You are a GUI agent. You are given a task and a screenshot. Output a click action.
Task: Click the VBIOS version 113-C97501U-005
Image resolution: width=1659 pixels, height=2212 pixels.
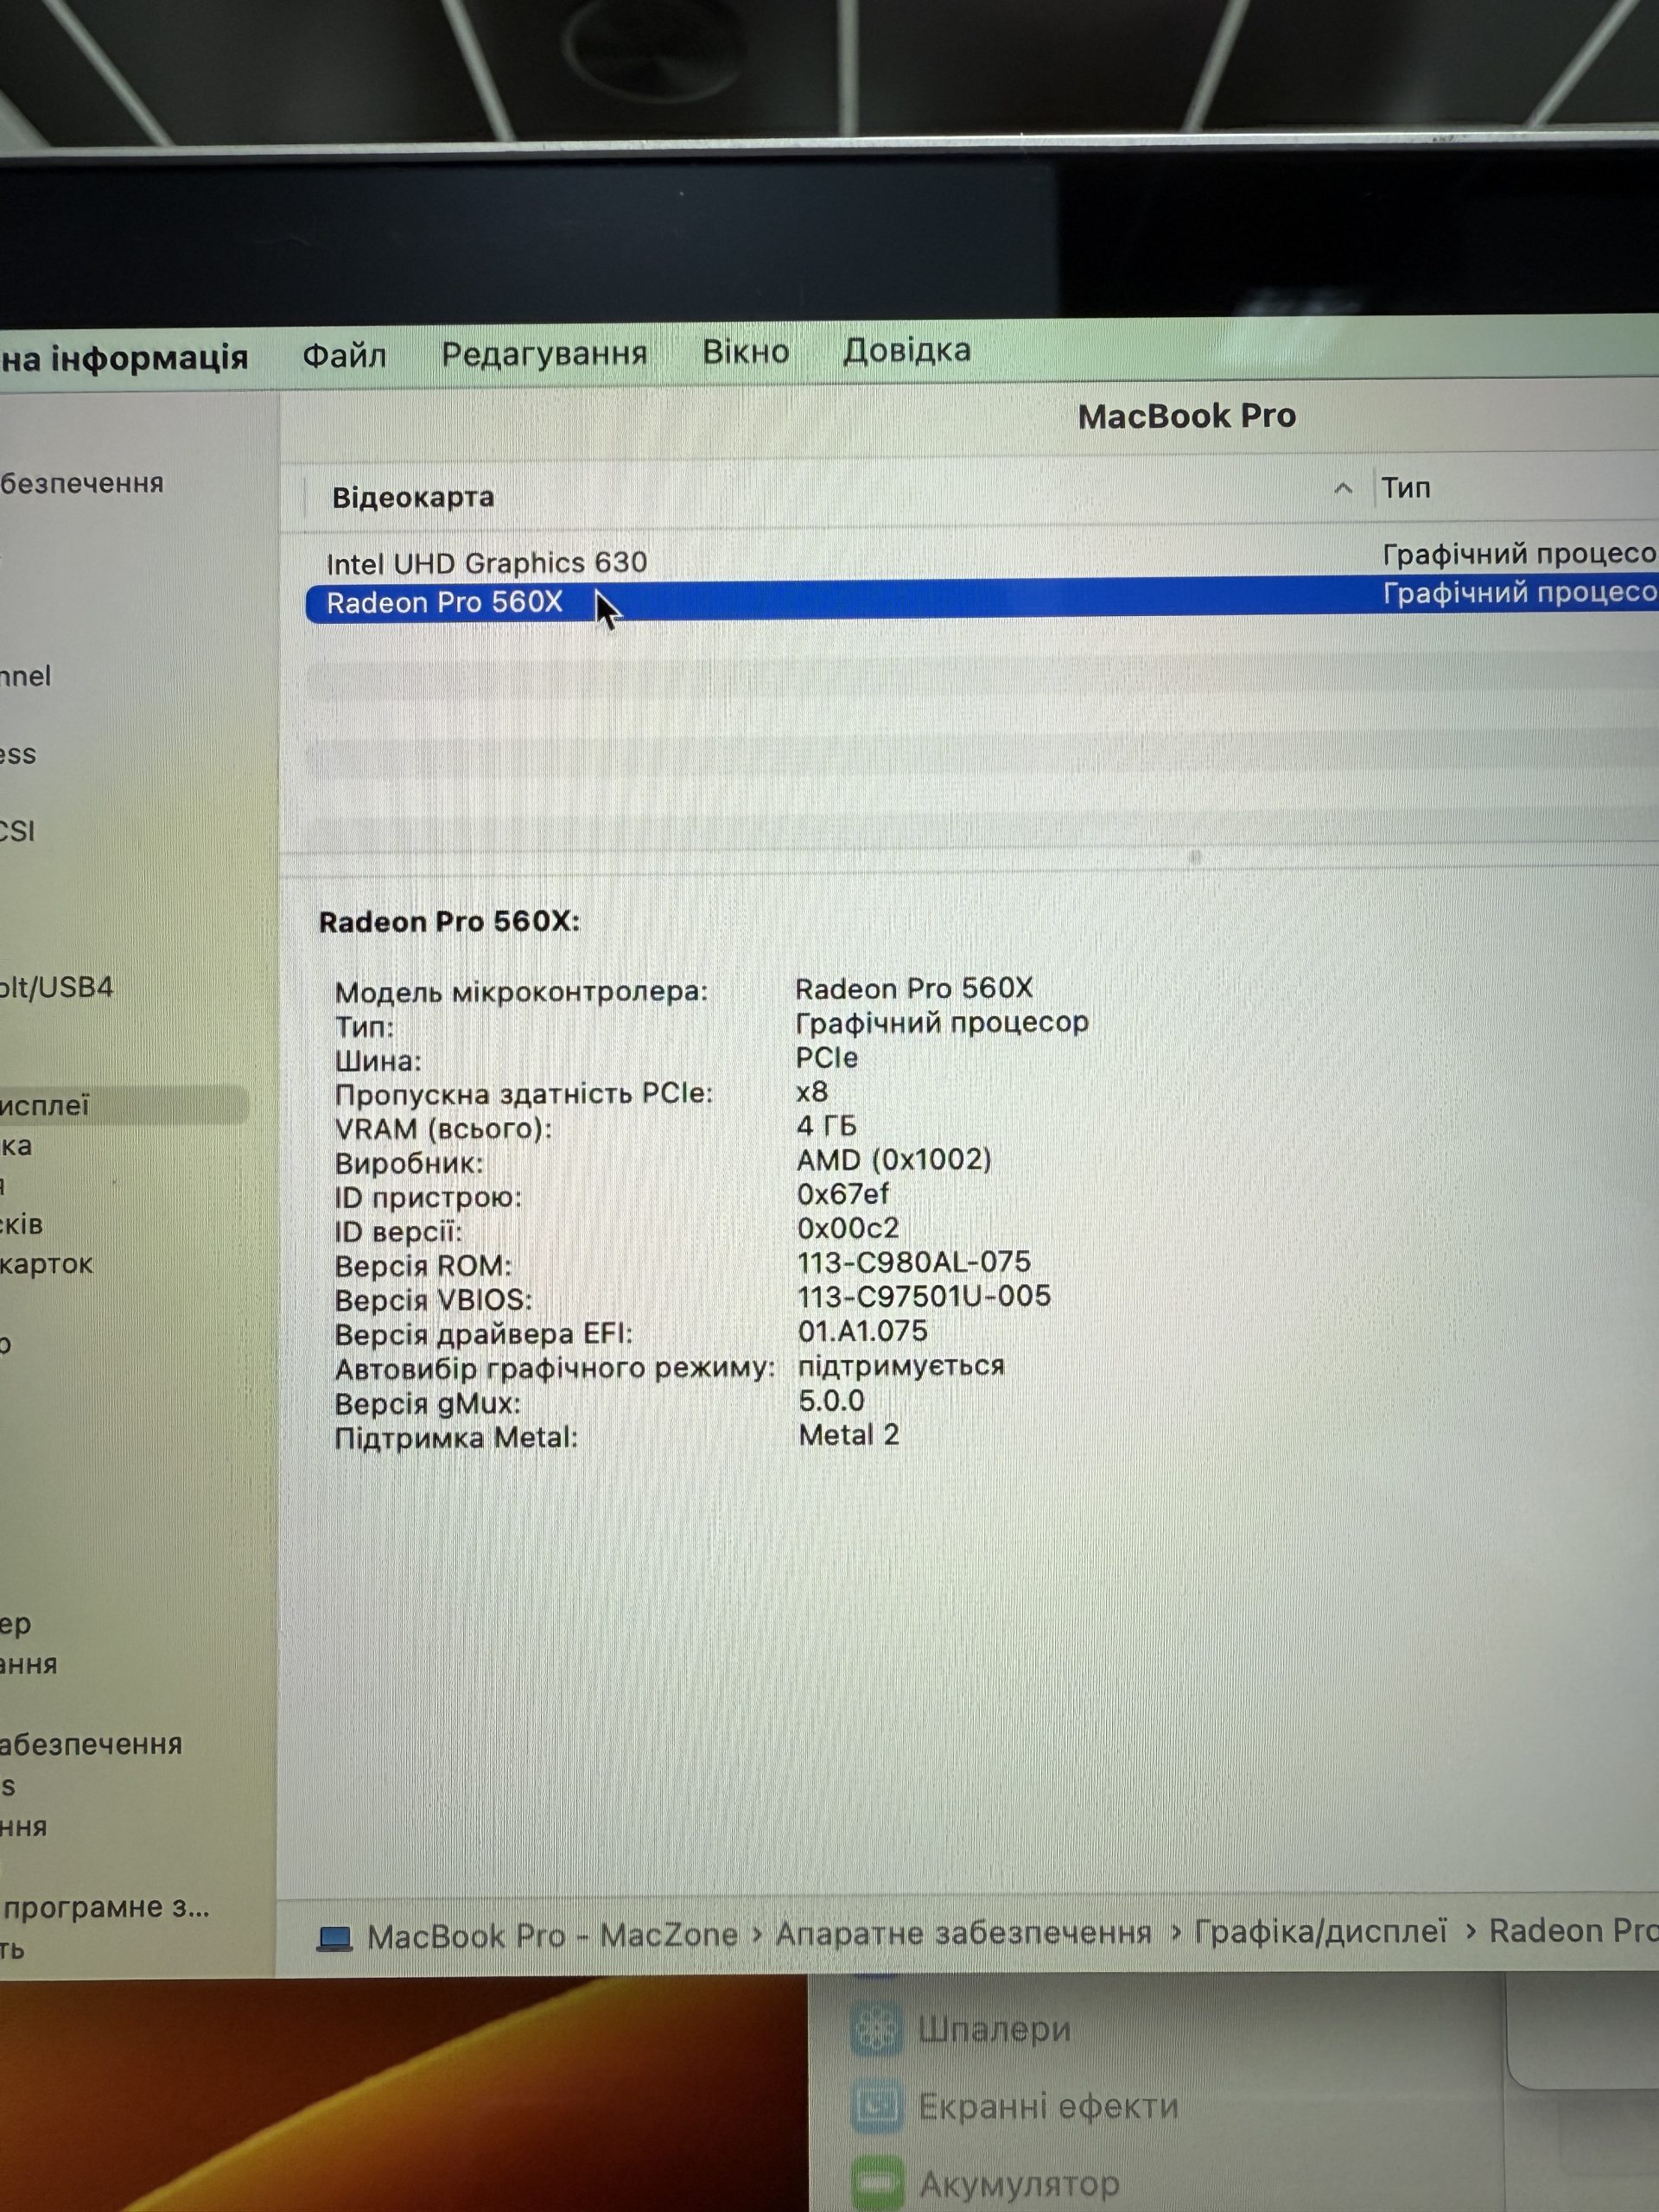click(924, 1296)
